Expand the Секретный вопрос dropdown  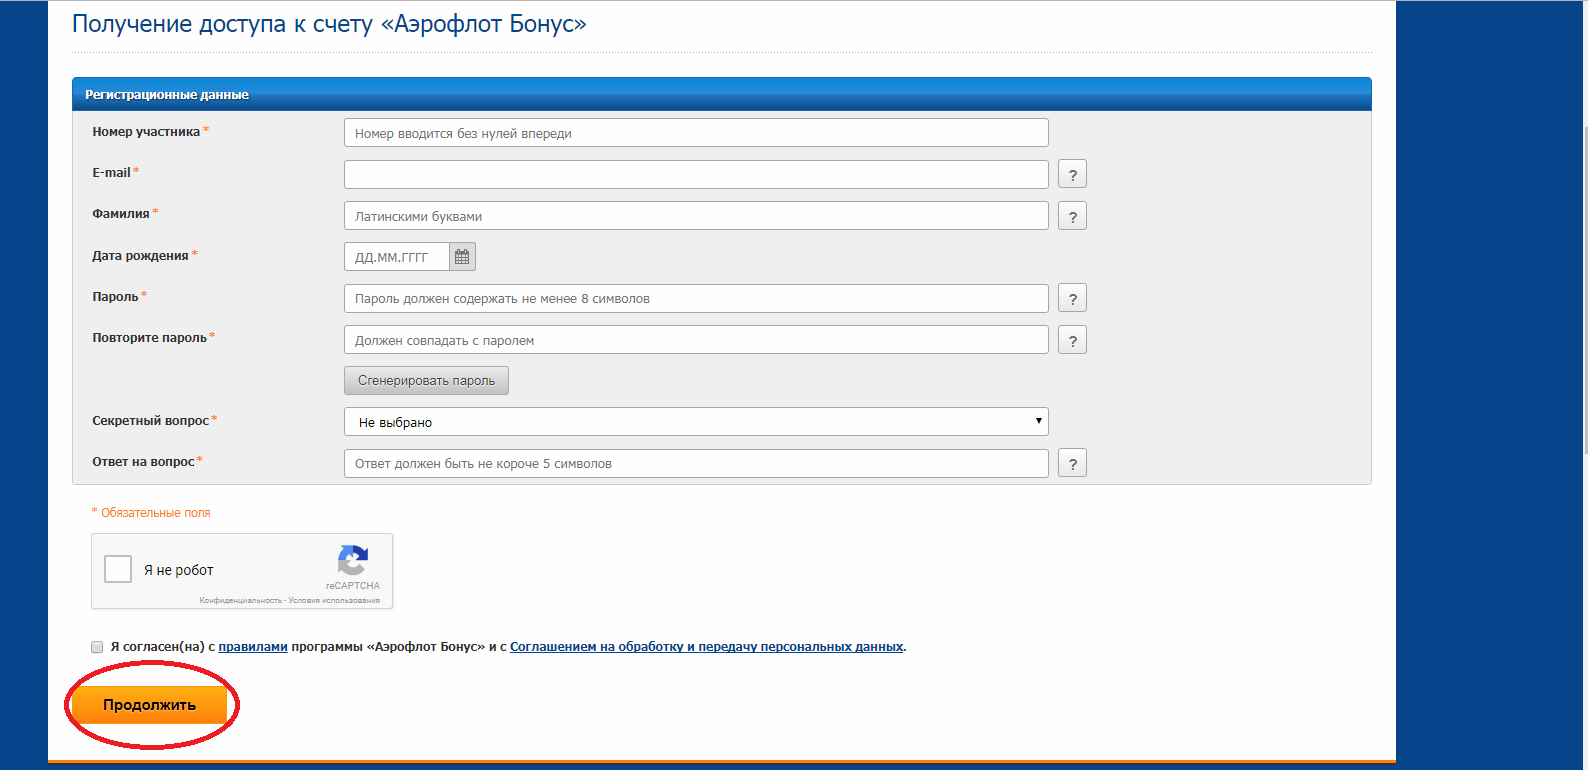pos(695,422)
